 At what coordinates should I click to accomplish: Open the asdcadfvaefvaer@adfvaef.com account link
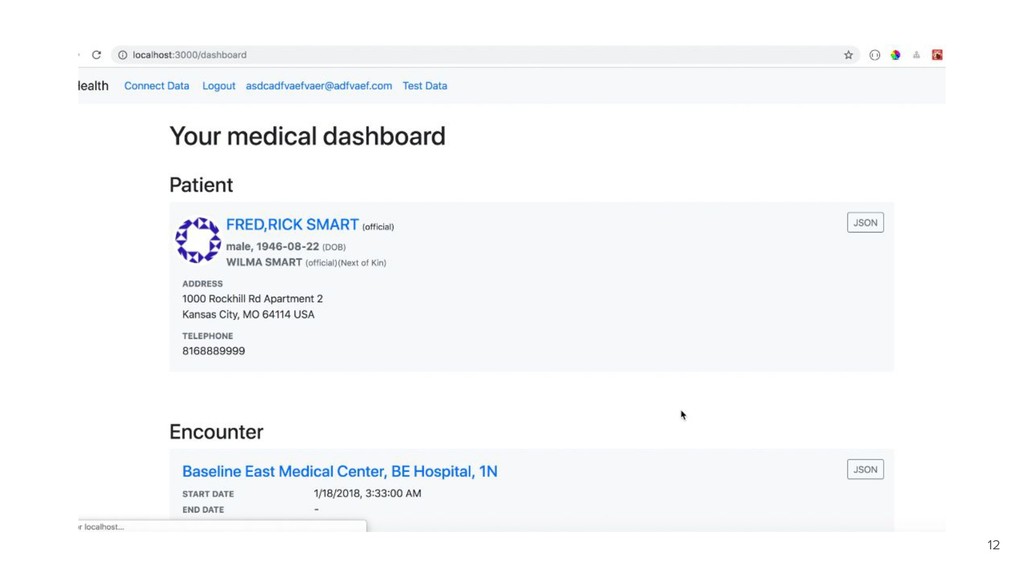(319, 86)
